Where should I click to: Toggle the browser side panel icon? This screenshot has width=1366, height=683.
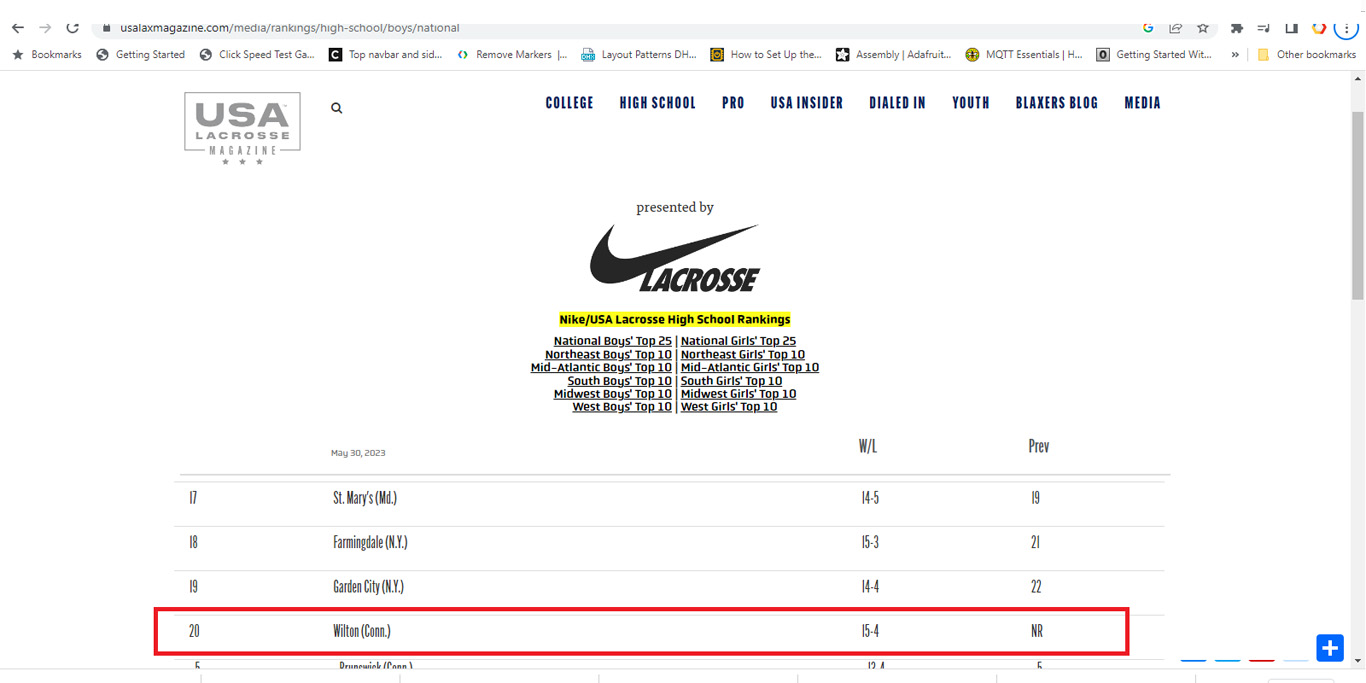(1291, 28)
